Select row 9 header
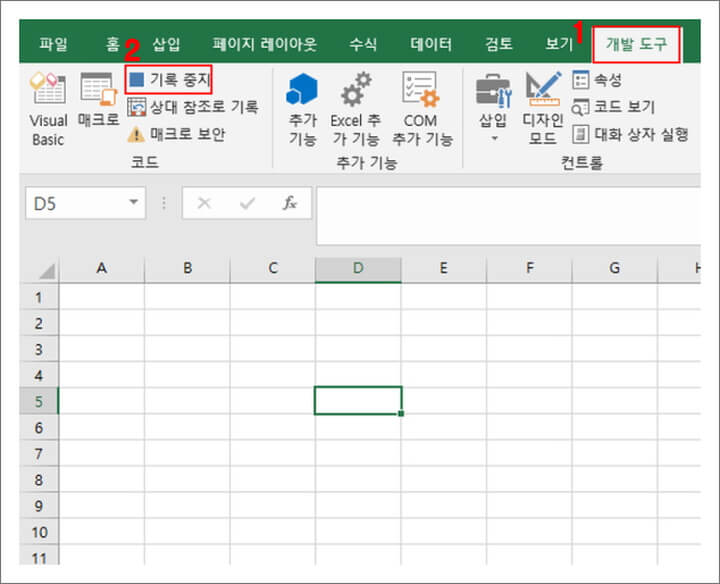The height and width of the screenshot is (584, 720). pos(39,506)
